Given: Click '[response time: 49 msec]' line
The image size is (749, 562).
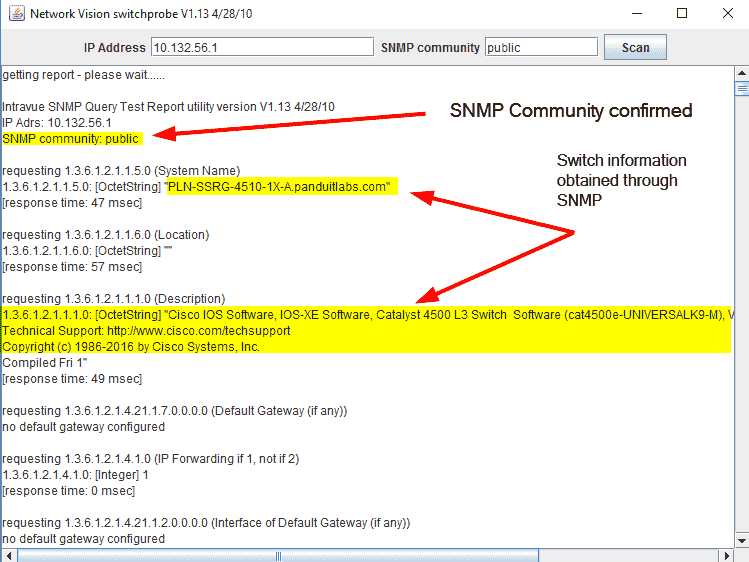Looking at the screenshot, I should coord(72,379).
